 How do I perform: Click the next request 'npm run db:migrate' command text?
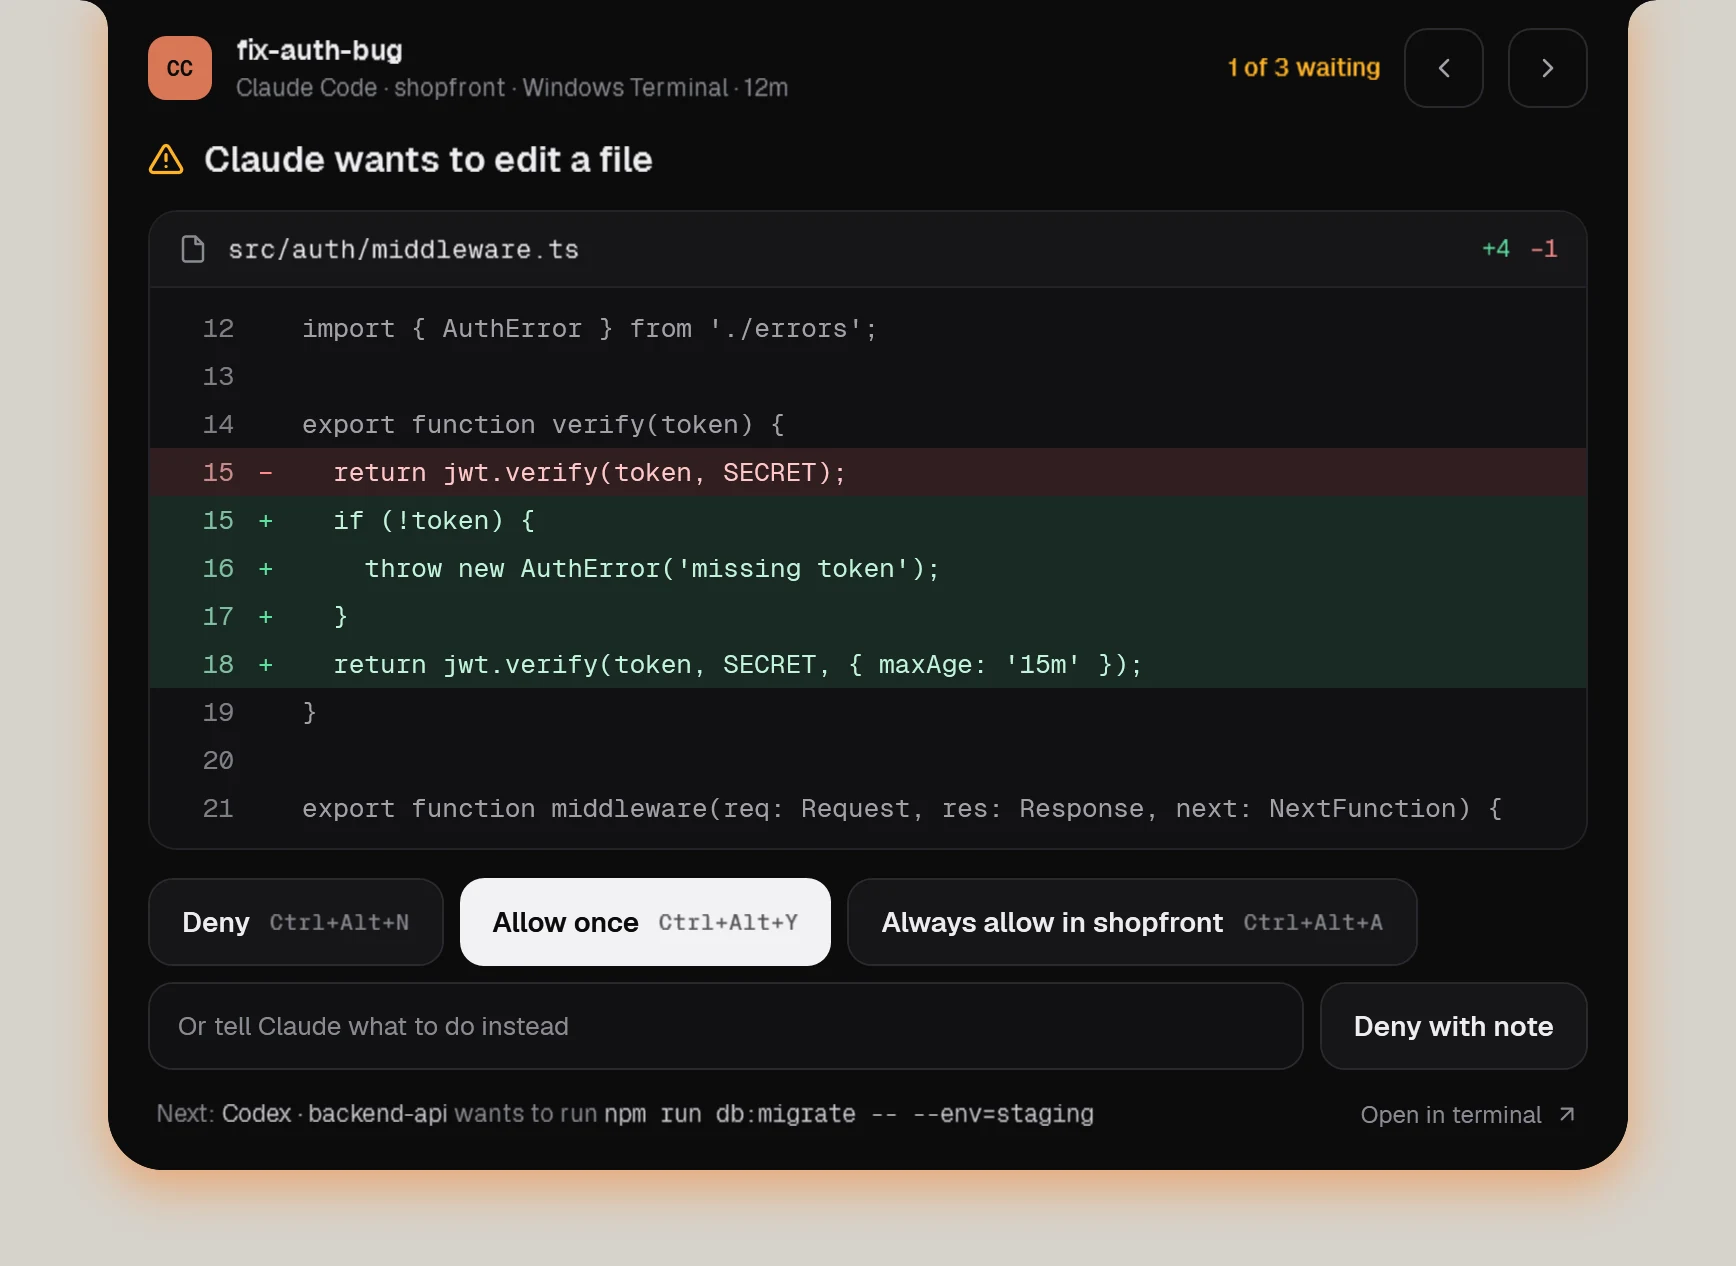click(x=849, y=1114)
